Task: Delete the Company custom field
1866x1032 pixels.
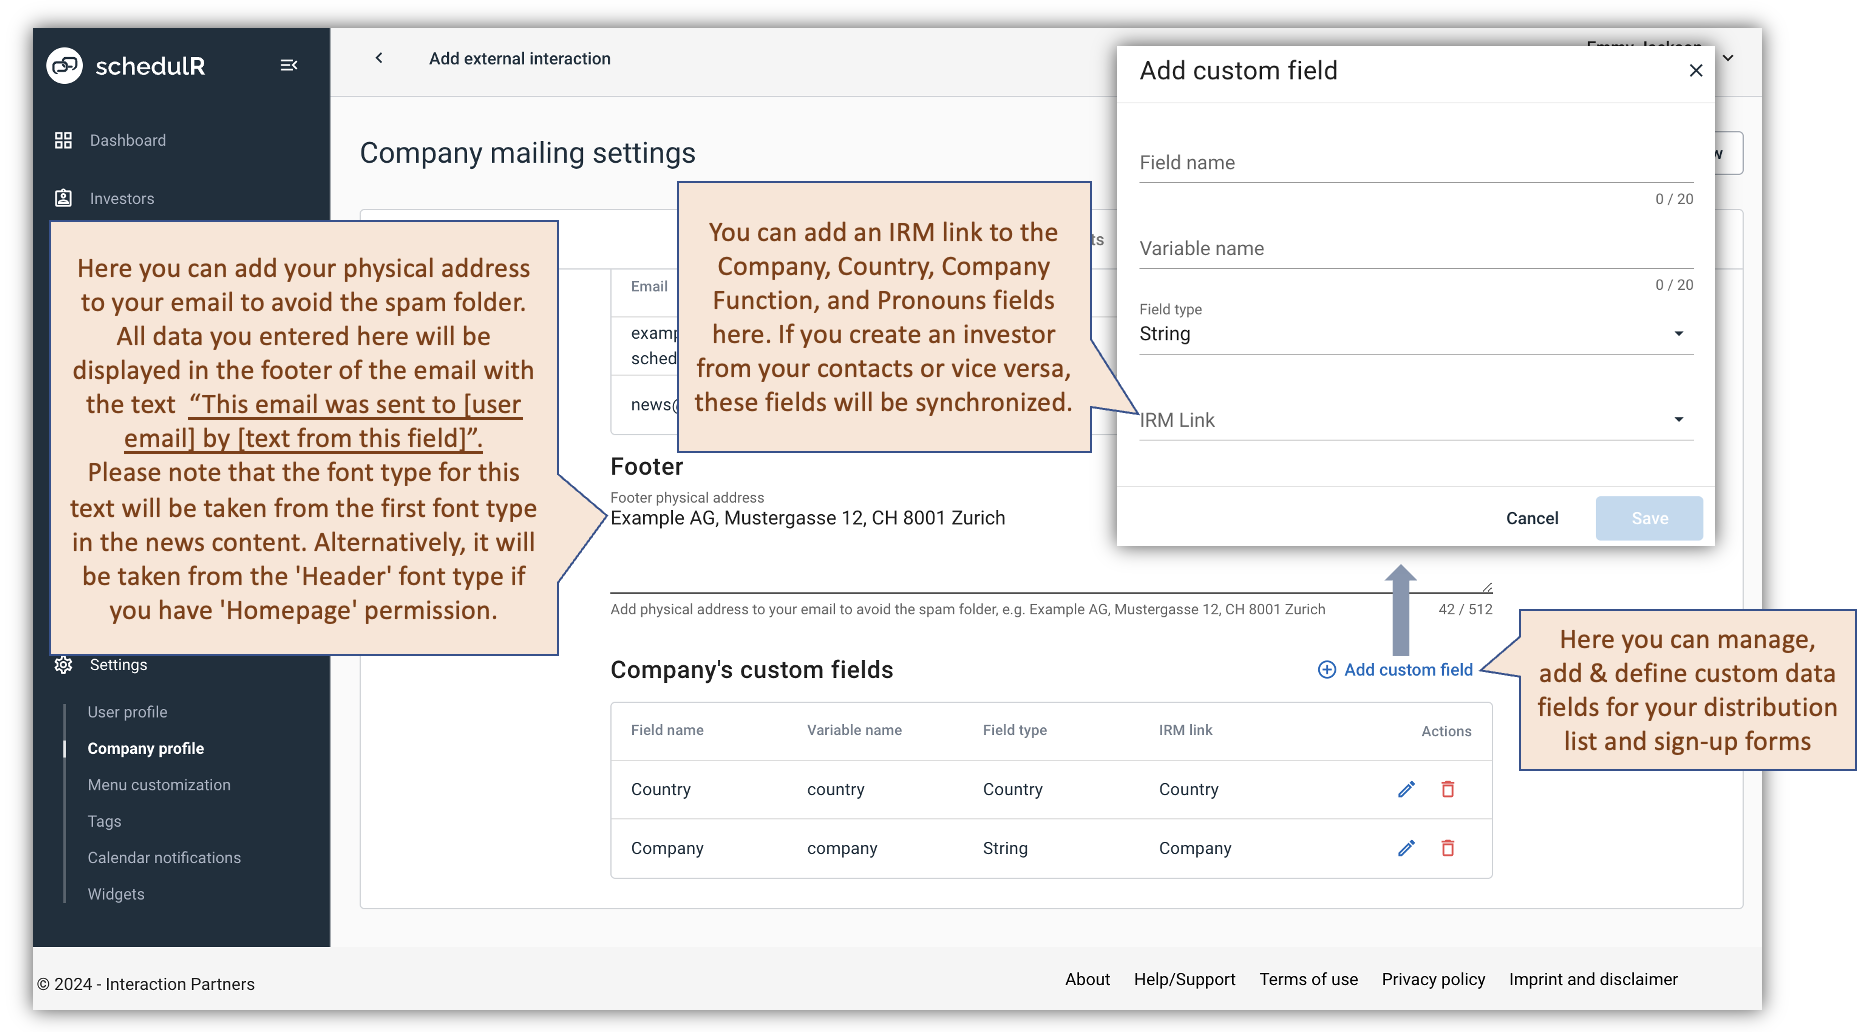Action: 1447,847
